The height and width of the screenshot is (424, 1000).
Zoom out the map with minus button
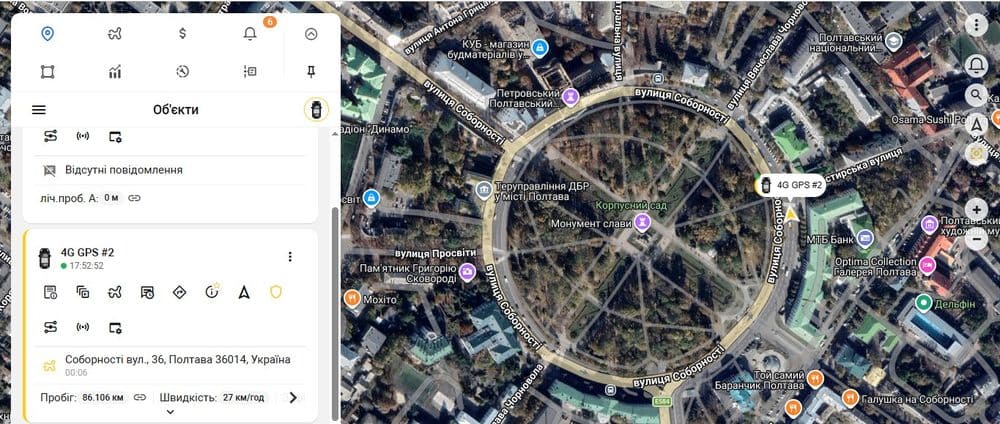point(976,239)
